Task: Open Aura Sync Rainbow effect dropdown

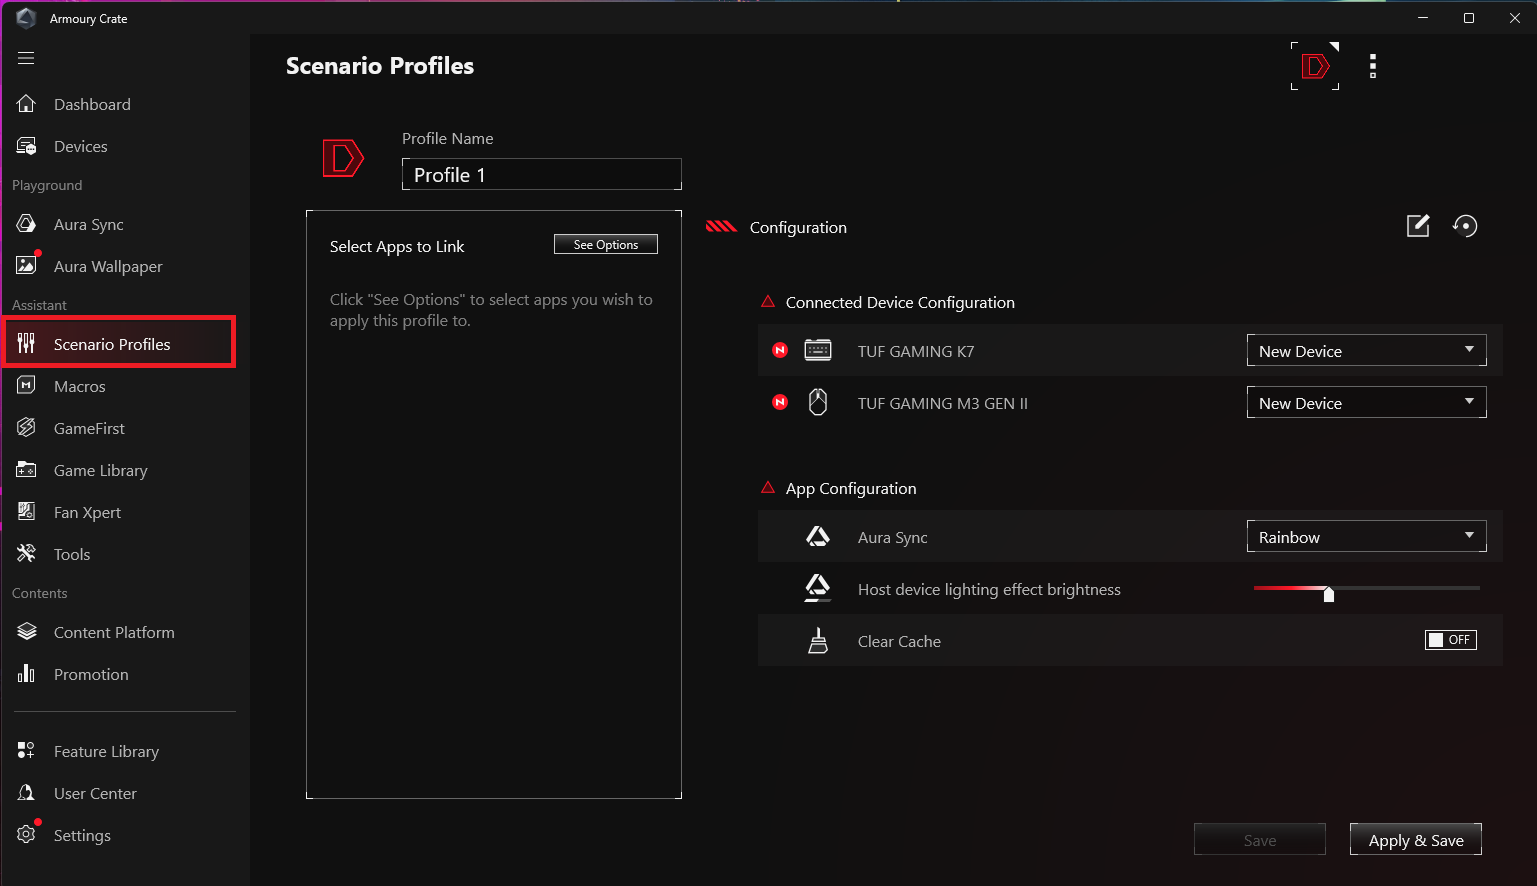Action: point(1366,536)
